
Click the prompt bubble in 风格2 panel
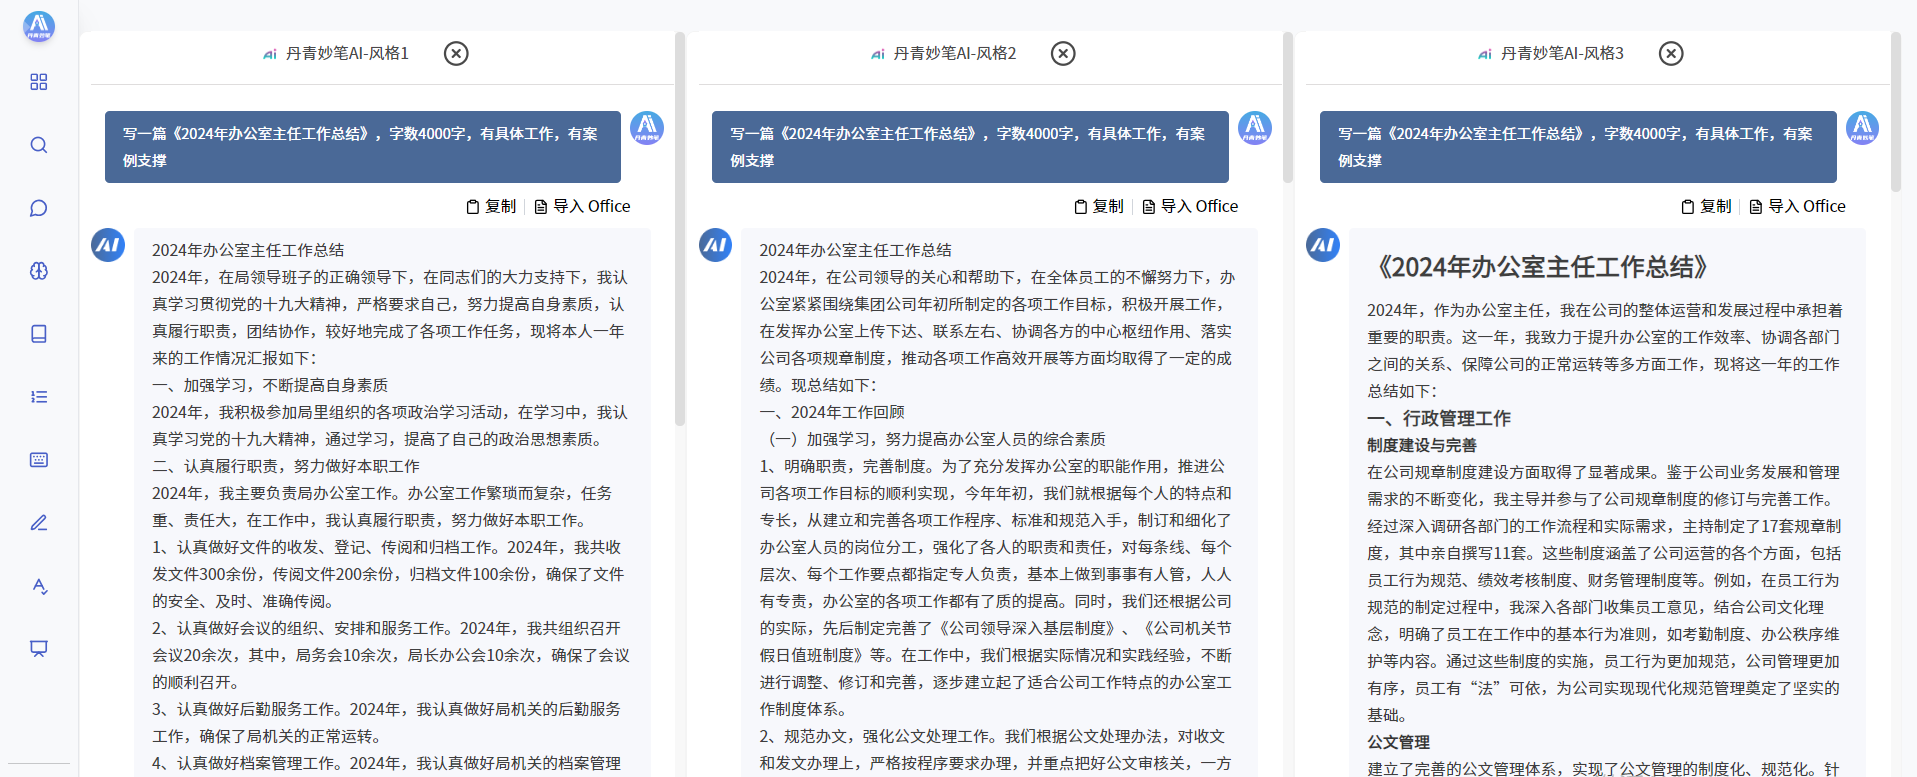[970, 147]
